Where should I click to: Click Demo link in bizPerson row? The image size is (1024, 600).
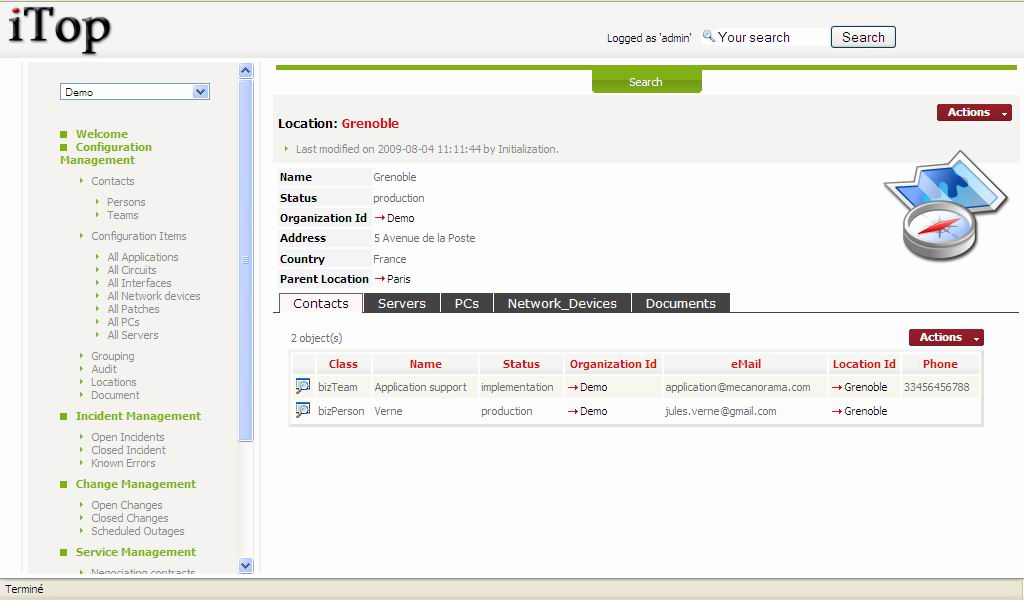pyautogui.click(x=593, y=411)
